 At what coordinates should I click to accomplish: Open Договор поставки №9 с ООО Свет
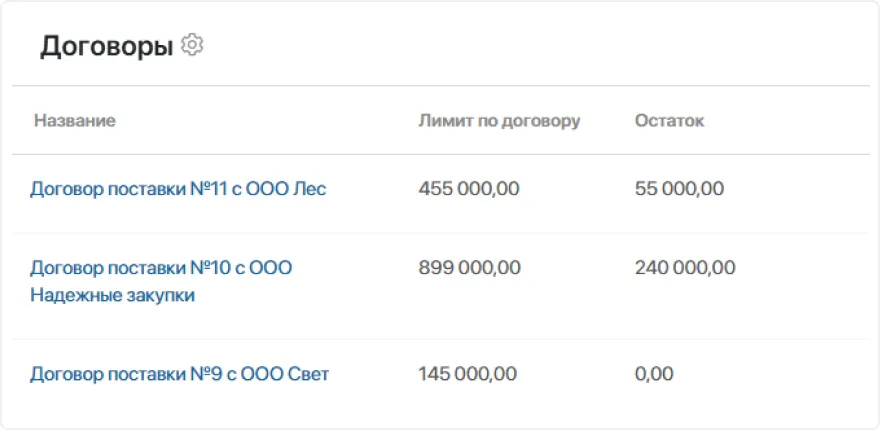pos(180,374)
